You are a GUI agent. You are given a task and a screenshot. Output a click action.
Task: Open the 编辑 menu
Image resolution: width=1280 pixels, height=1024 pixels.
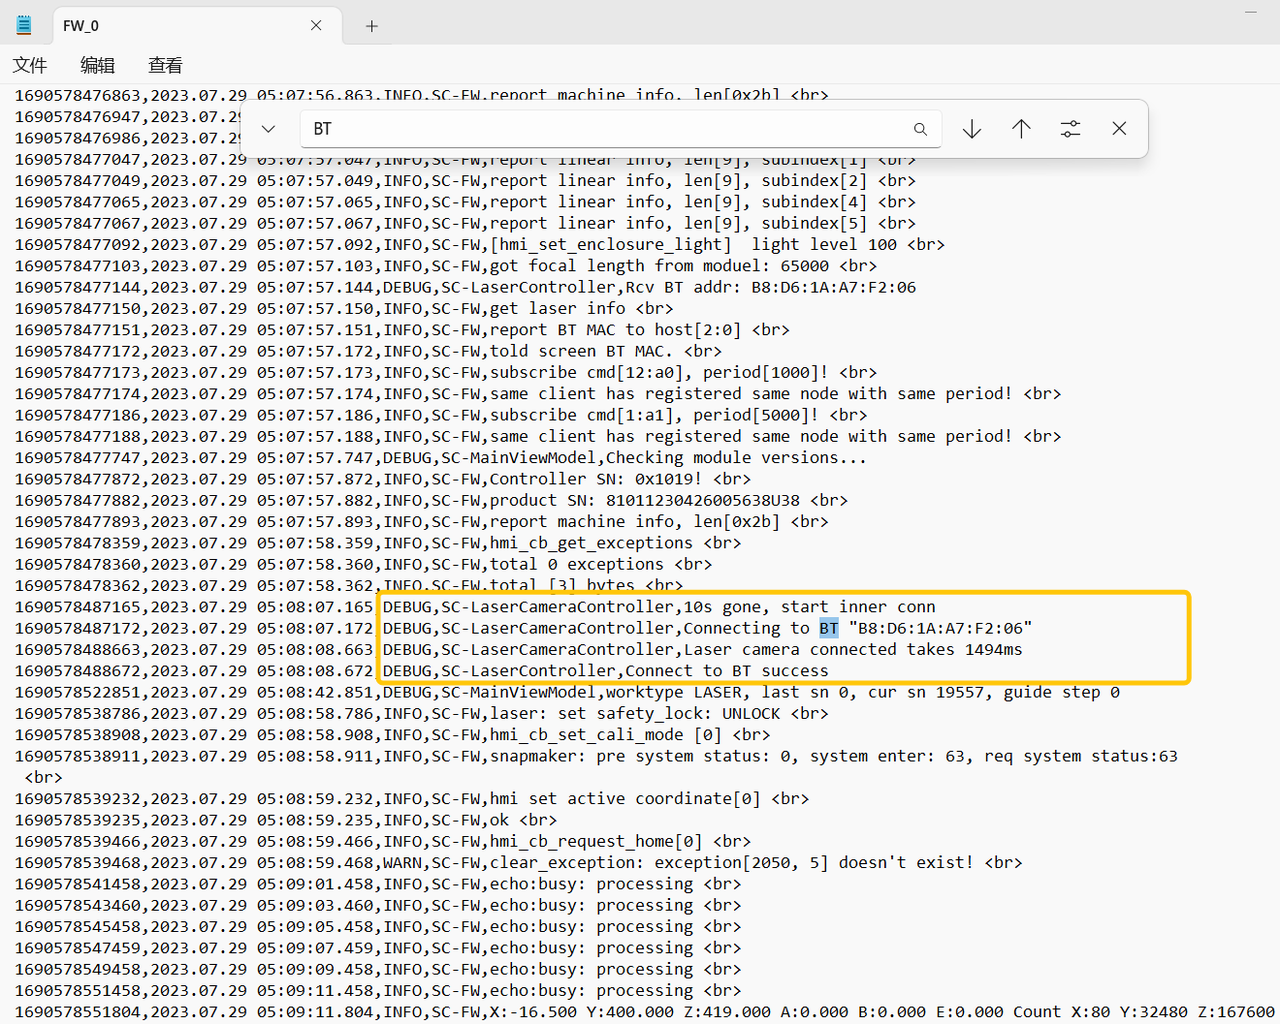(x=97, y=65)
